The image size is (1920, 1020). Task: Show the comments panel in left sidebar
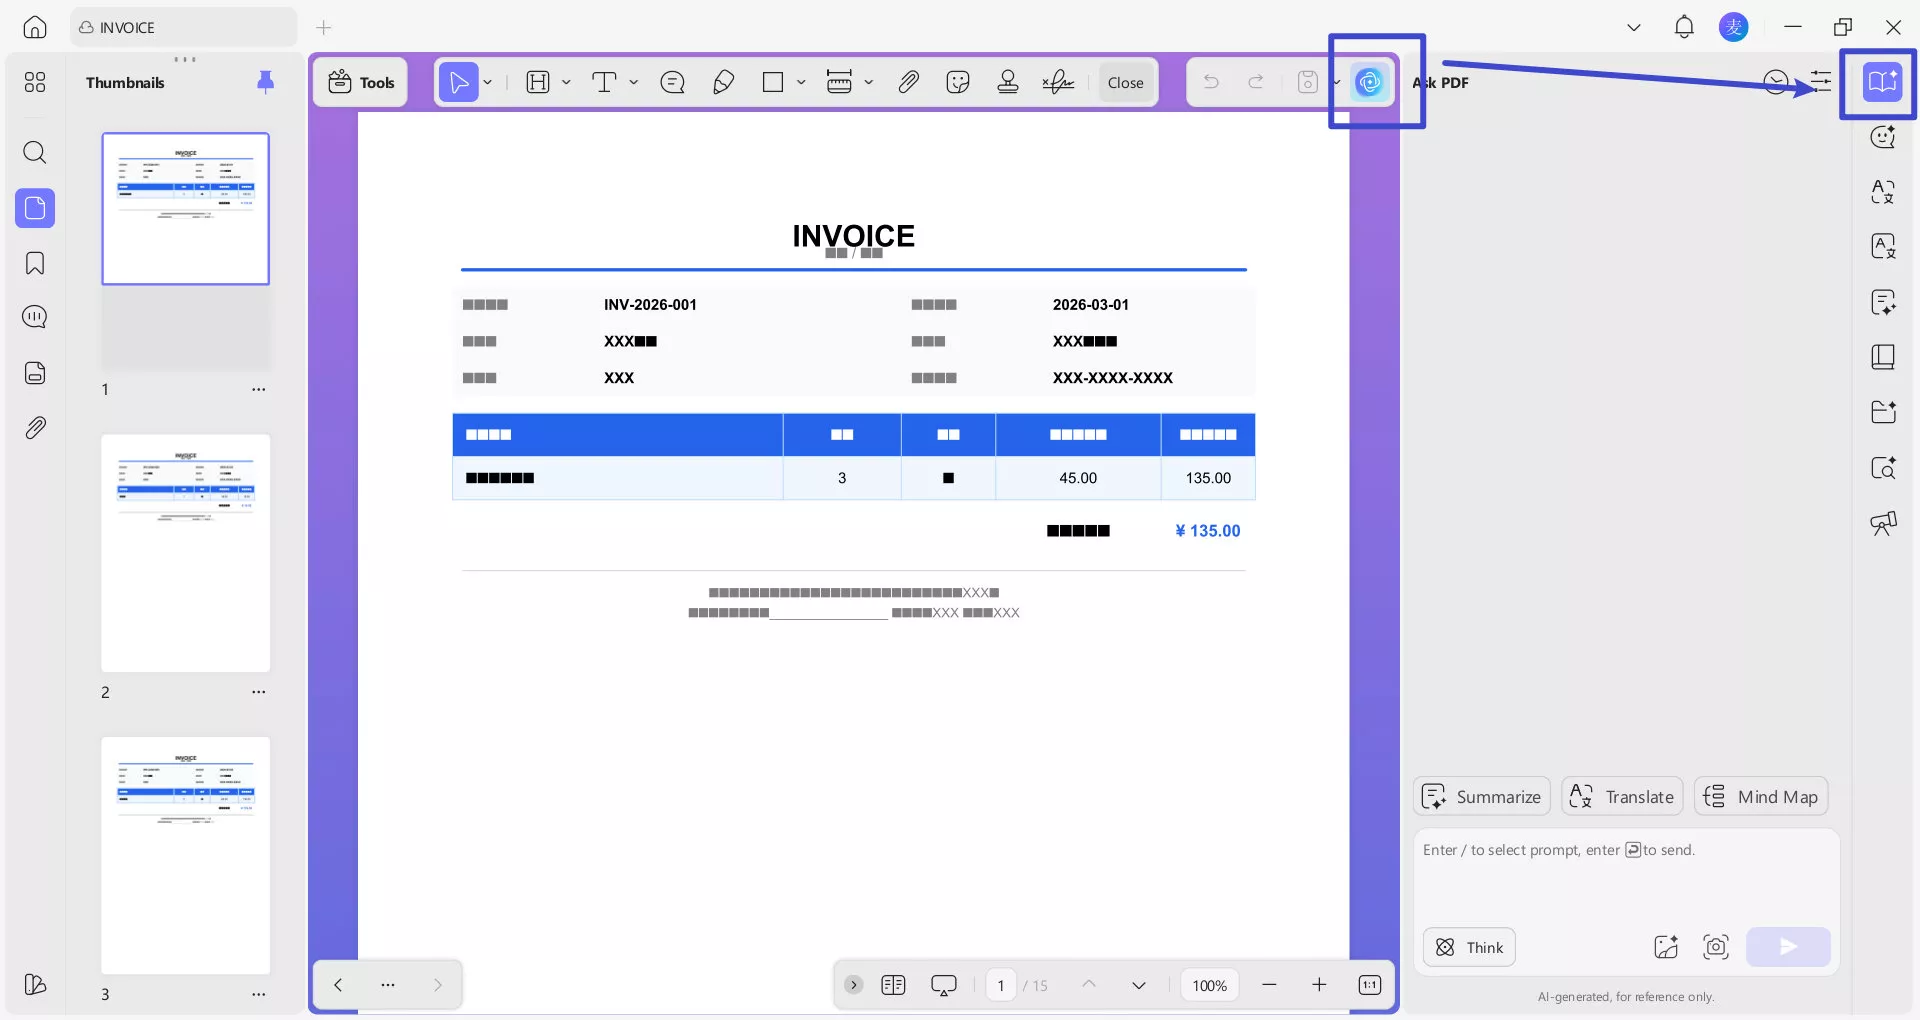(x=35, y=317)
